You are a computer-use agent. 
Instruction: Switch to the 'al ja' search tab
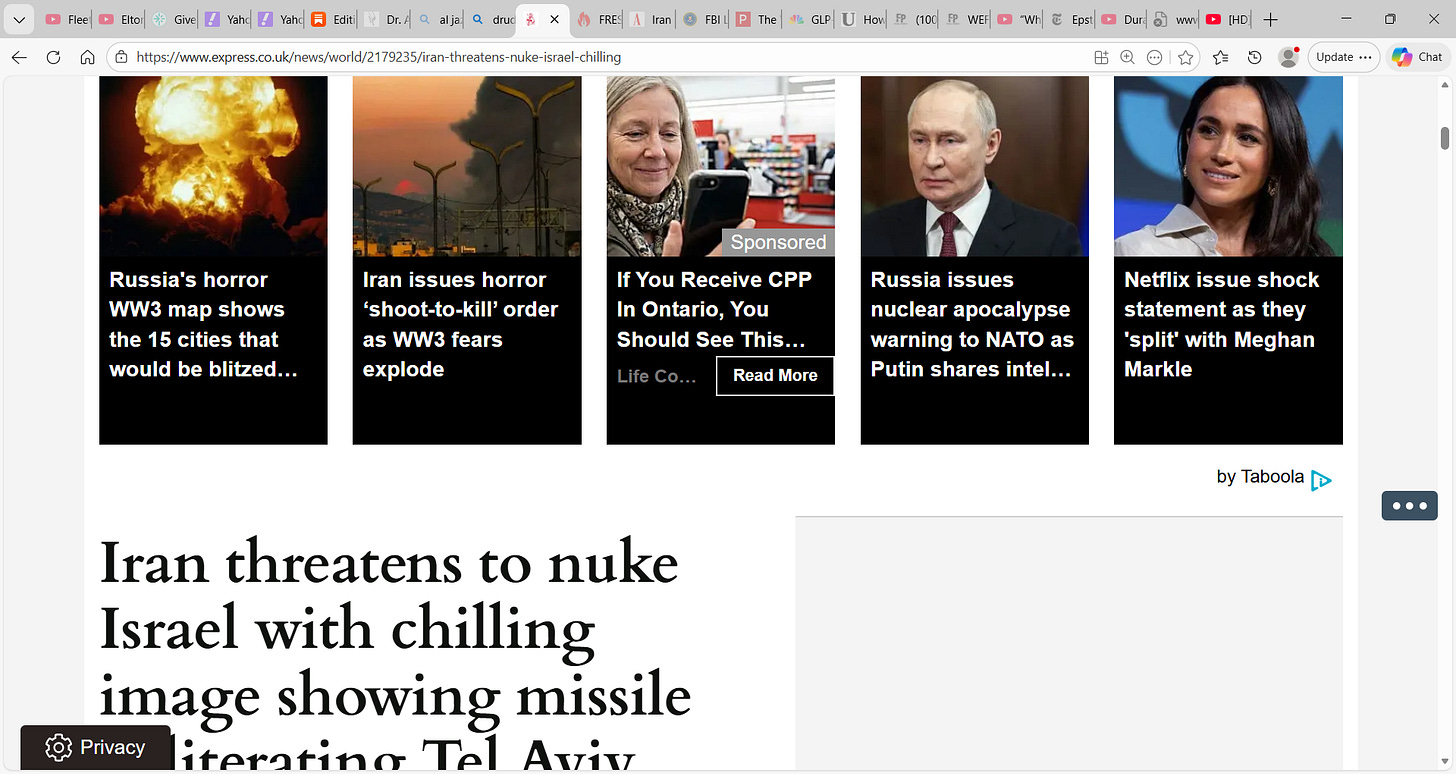(437, 19)
